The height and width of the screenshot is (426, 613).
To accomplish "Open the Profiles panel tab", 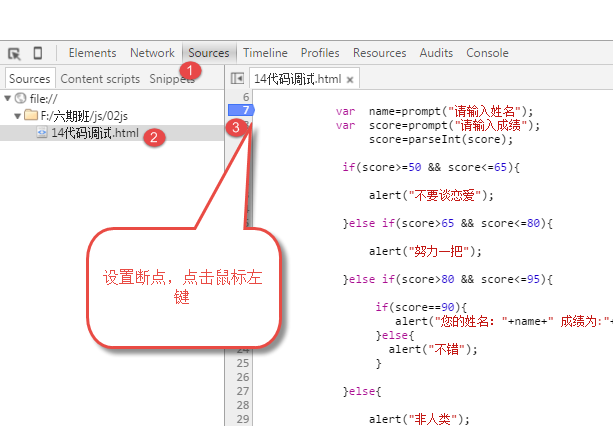I will click(x=320, y=53).
